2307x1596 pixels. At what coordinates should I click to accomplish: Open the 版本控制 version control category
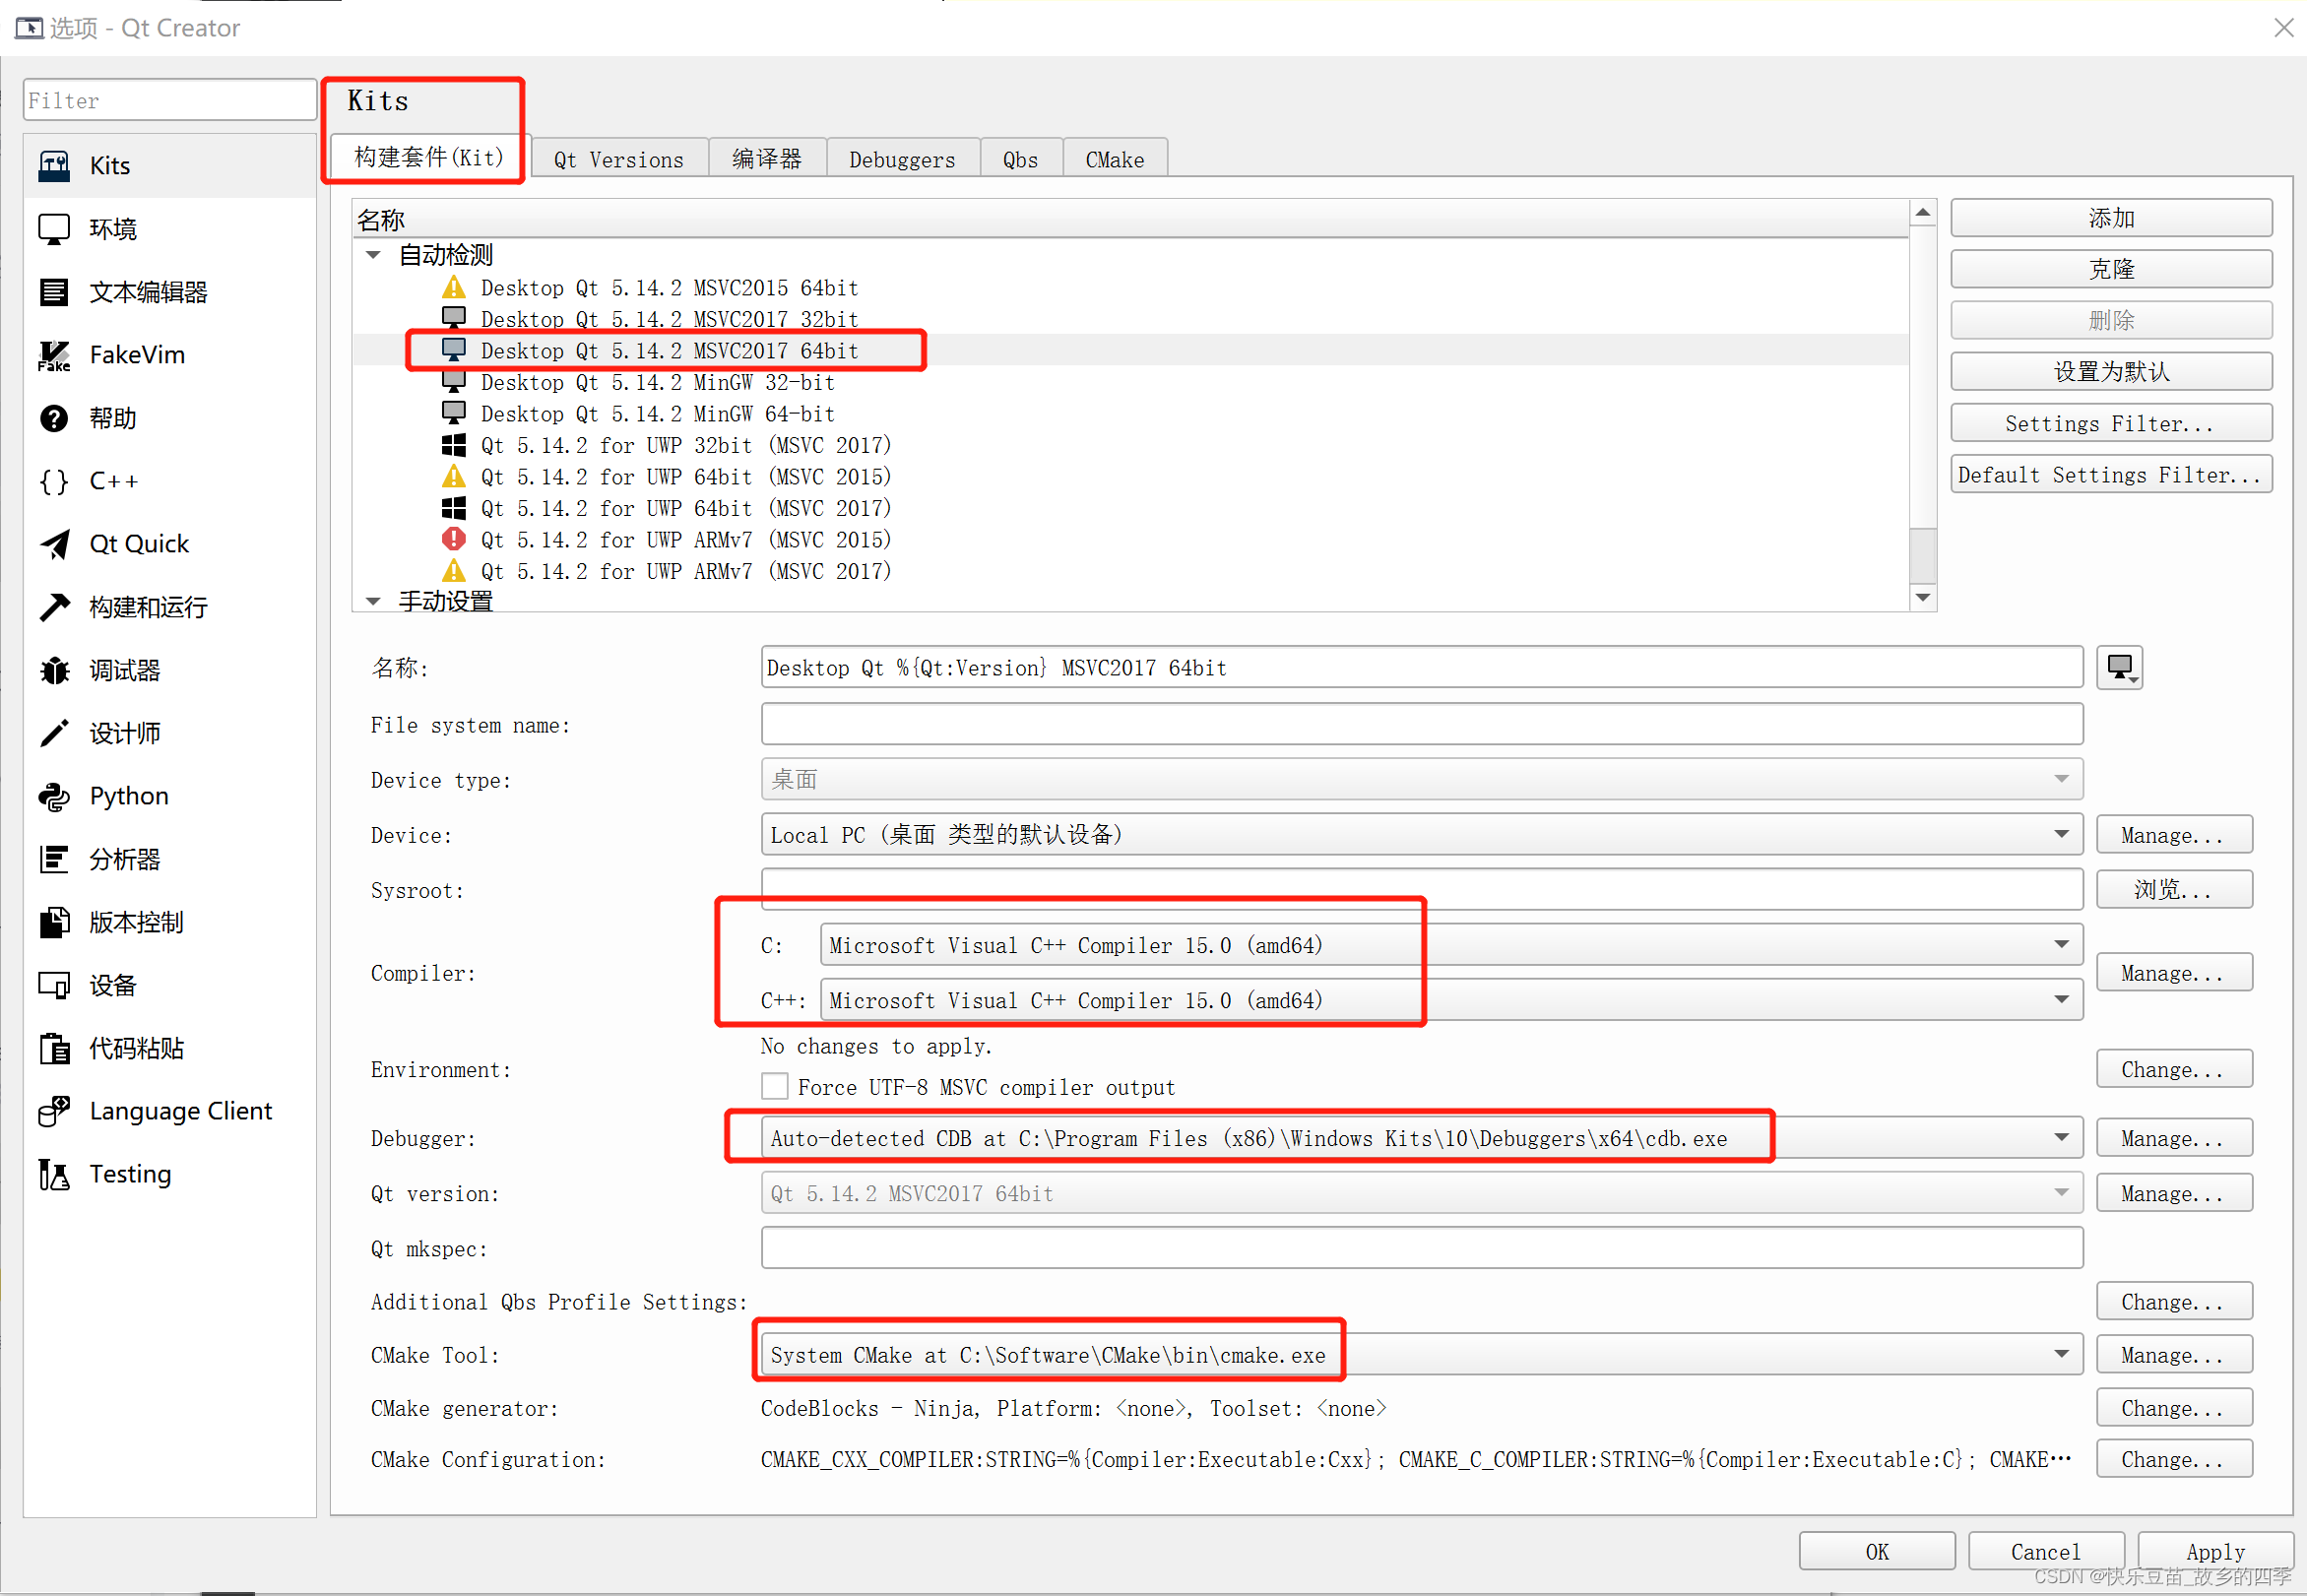(170, 922)
